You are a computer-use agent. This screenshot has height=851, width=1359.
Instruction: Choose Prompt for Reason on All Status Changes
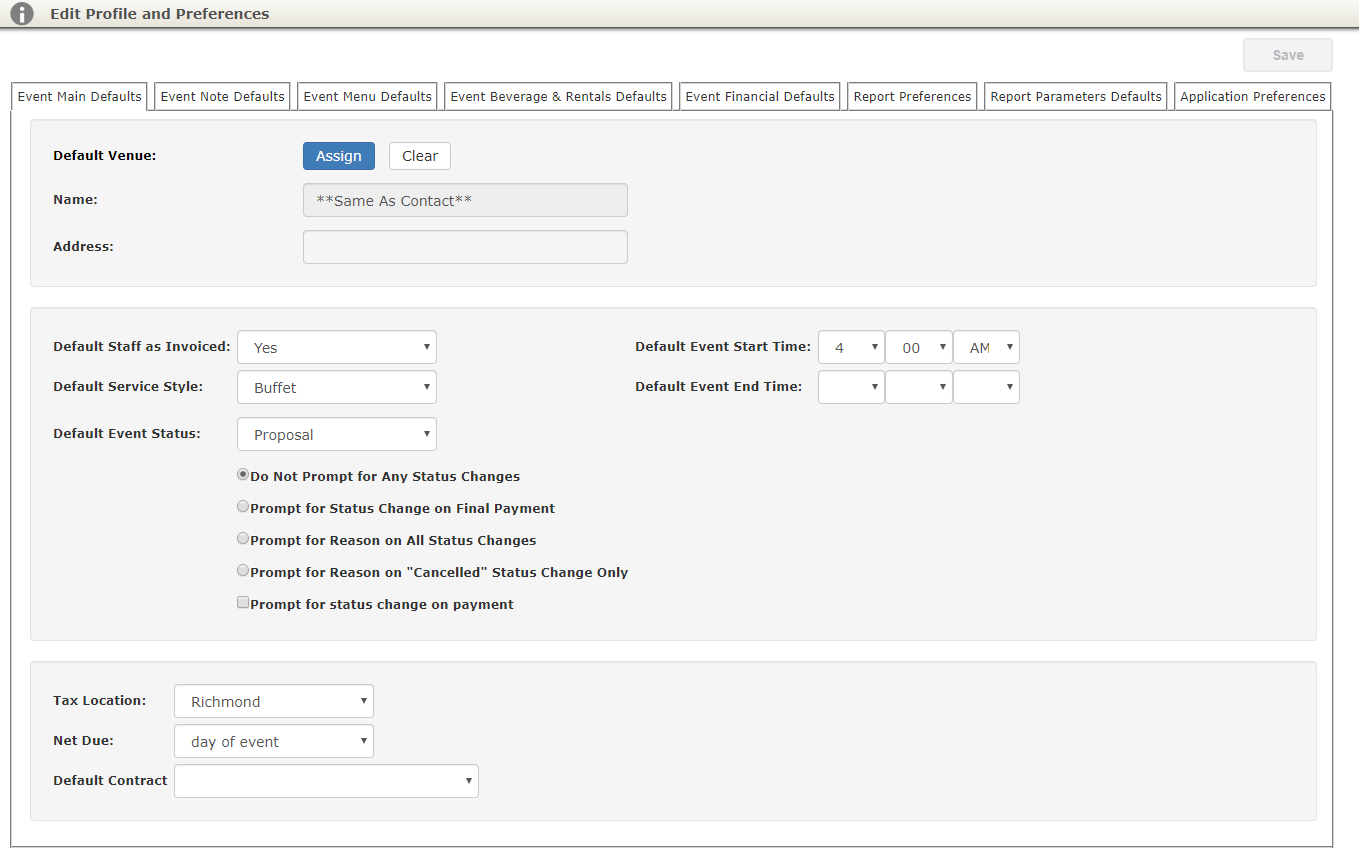(243, 539)
